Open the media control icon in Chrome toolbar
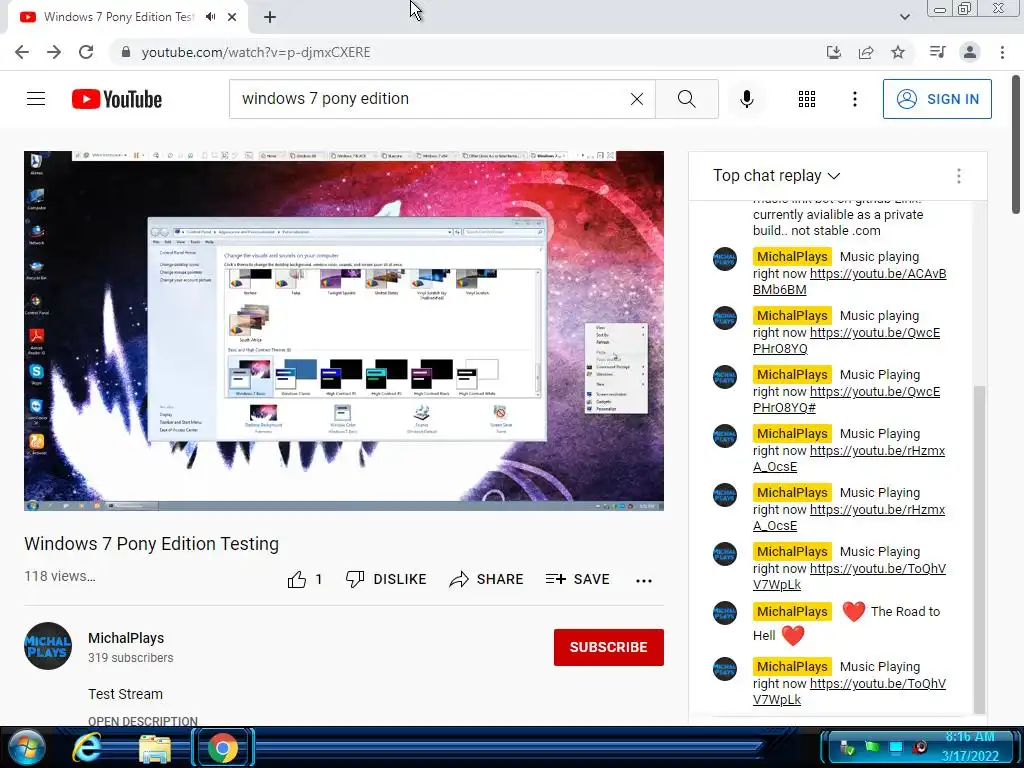The height and width of the screenshot is (768, 1024). (x=938, y=52)
